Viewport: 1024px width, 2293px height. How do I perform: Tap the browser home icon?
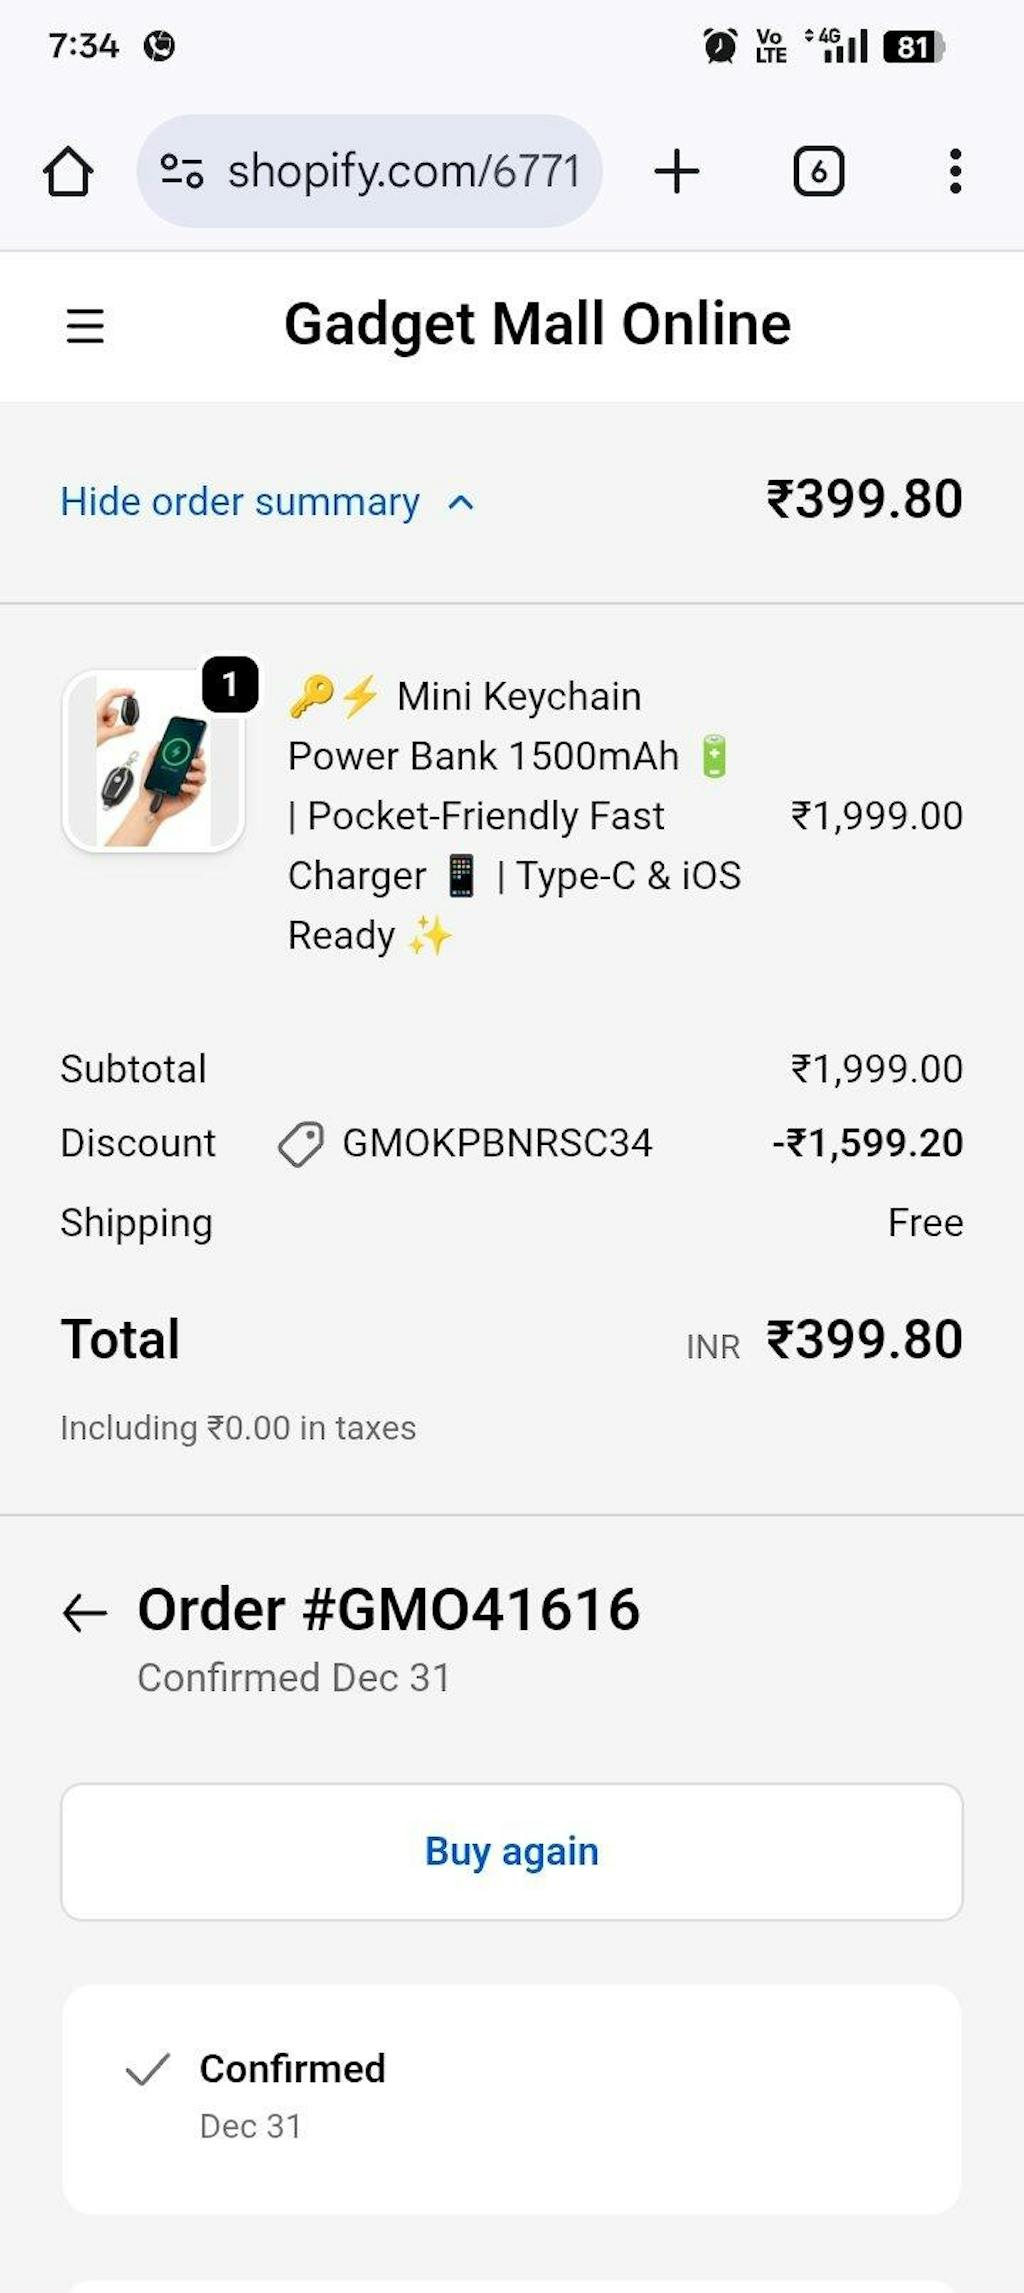[68, 171]
